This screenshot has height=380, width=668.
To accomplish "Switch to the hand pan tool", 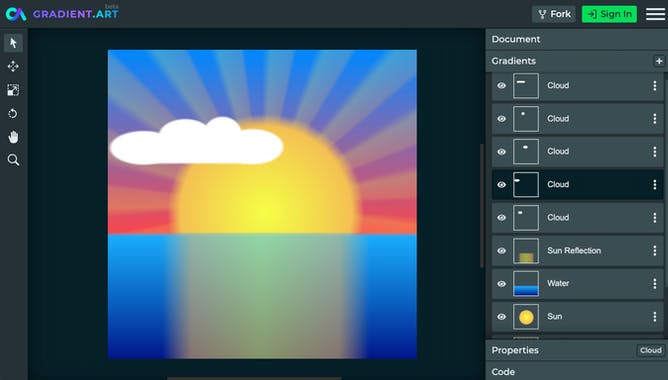I will tap(13, 137).
